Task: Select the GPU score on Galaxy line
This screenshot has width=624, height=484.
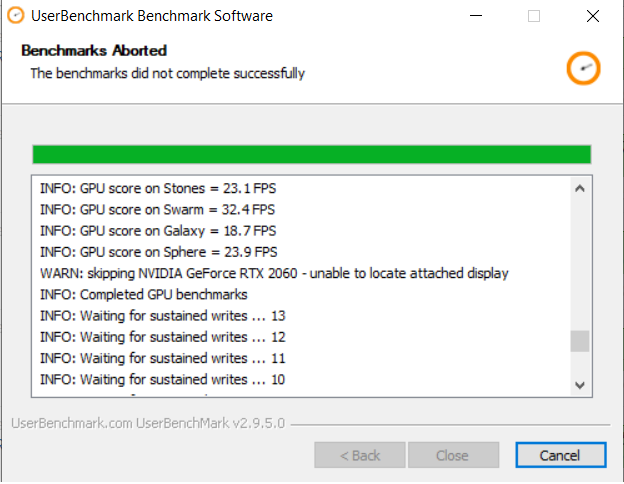Action: tap(158, 231)
